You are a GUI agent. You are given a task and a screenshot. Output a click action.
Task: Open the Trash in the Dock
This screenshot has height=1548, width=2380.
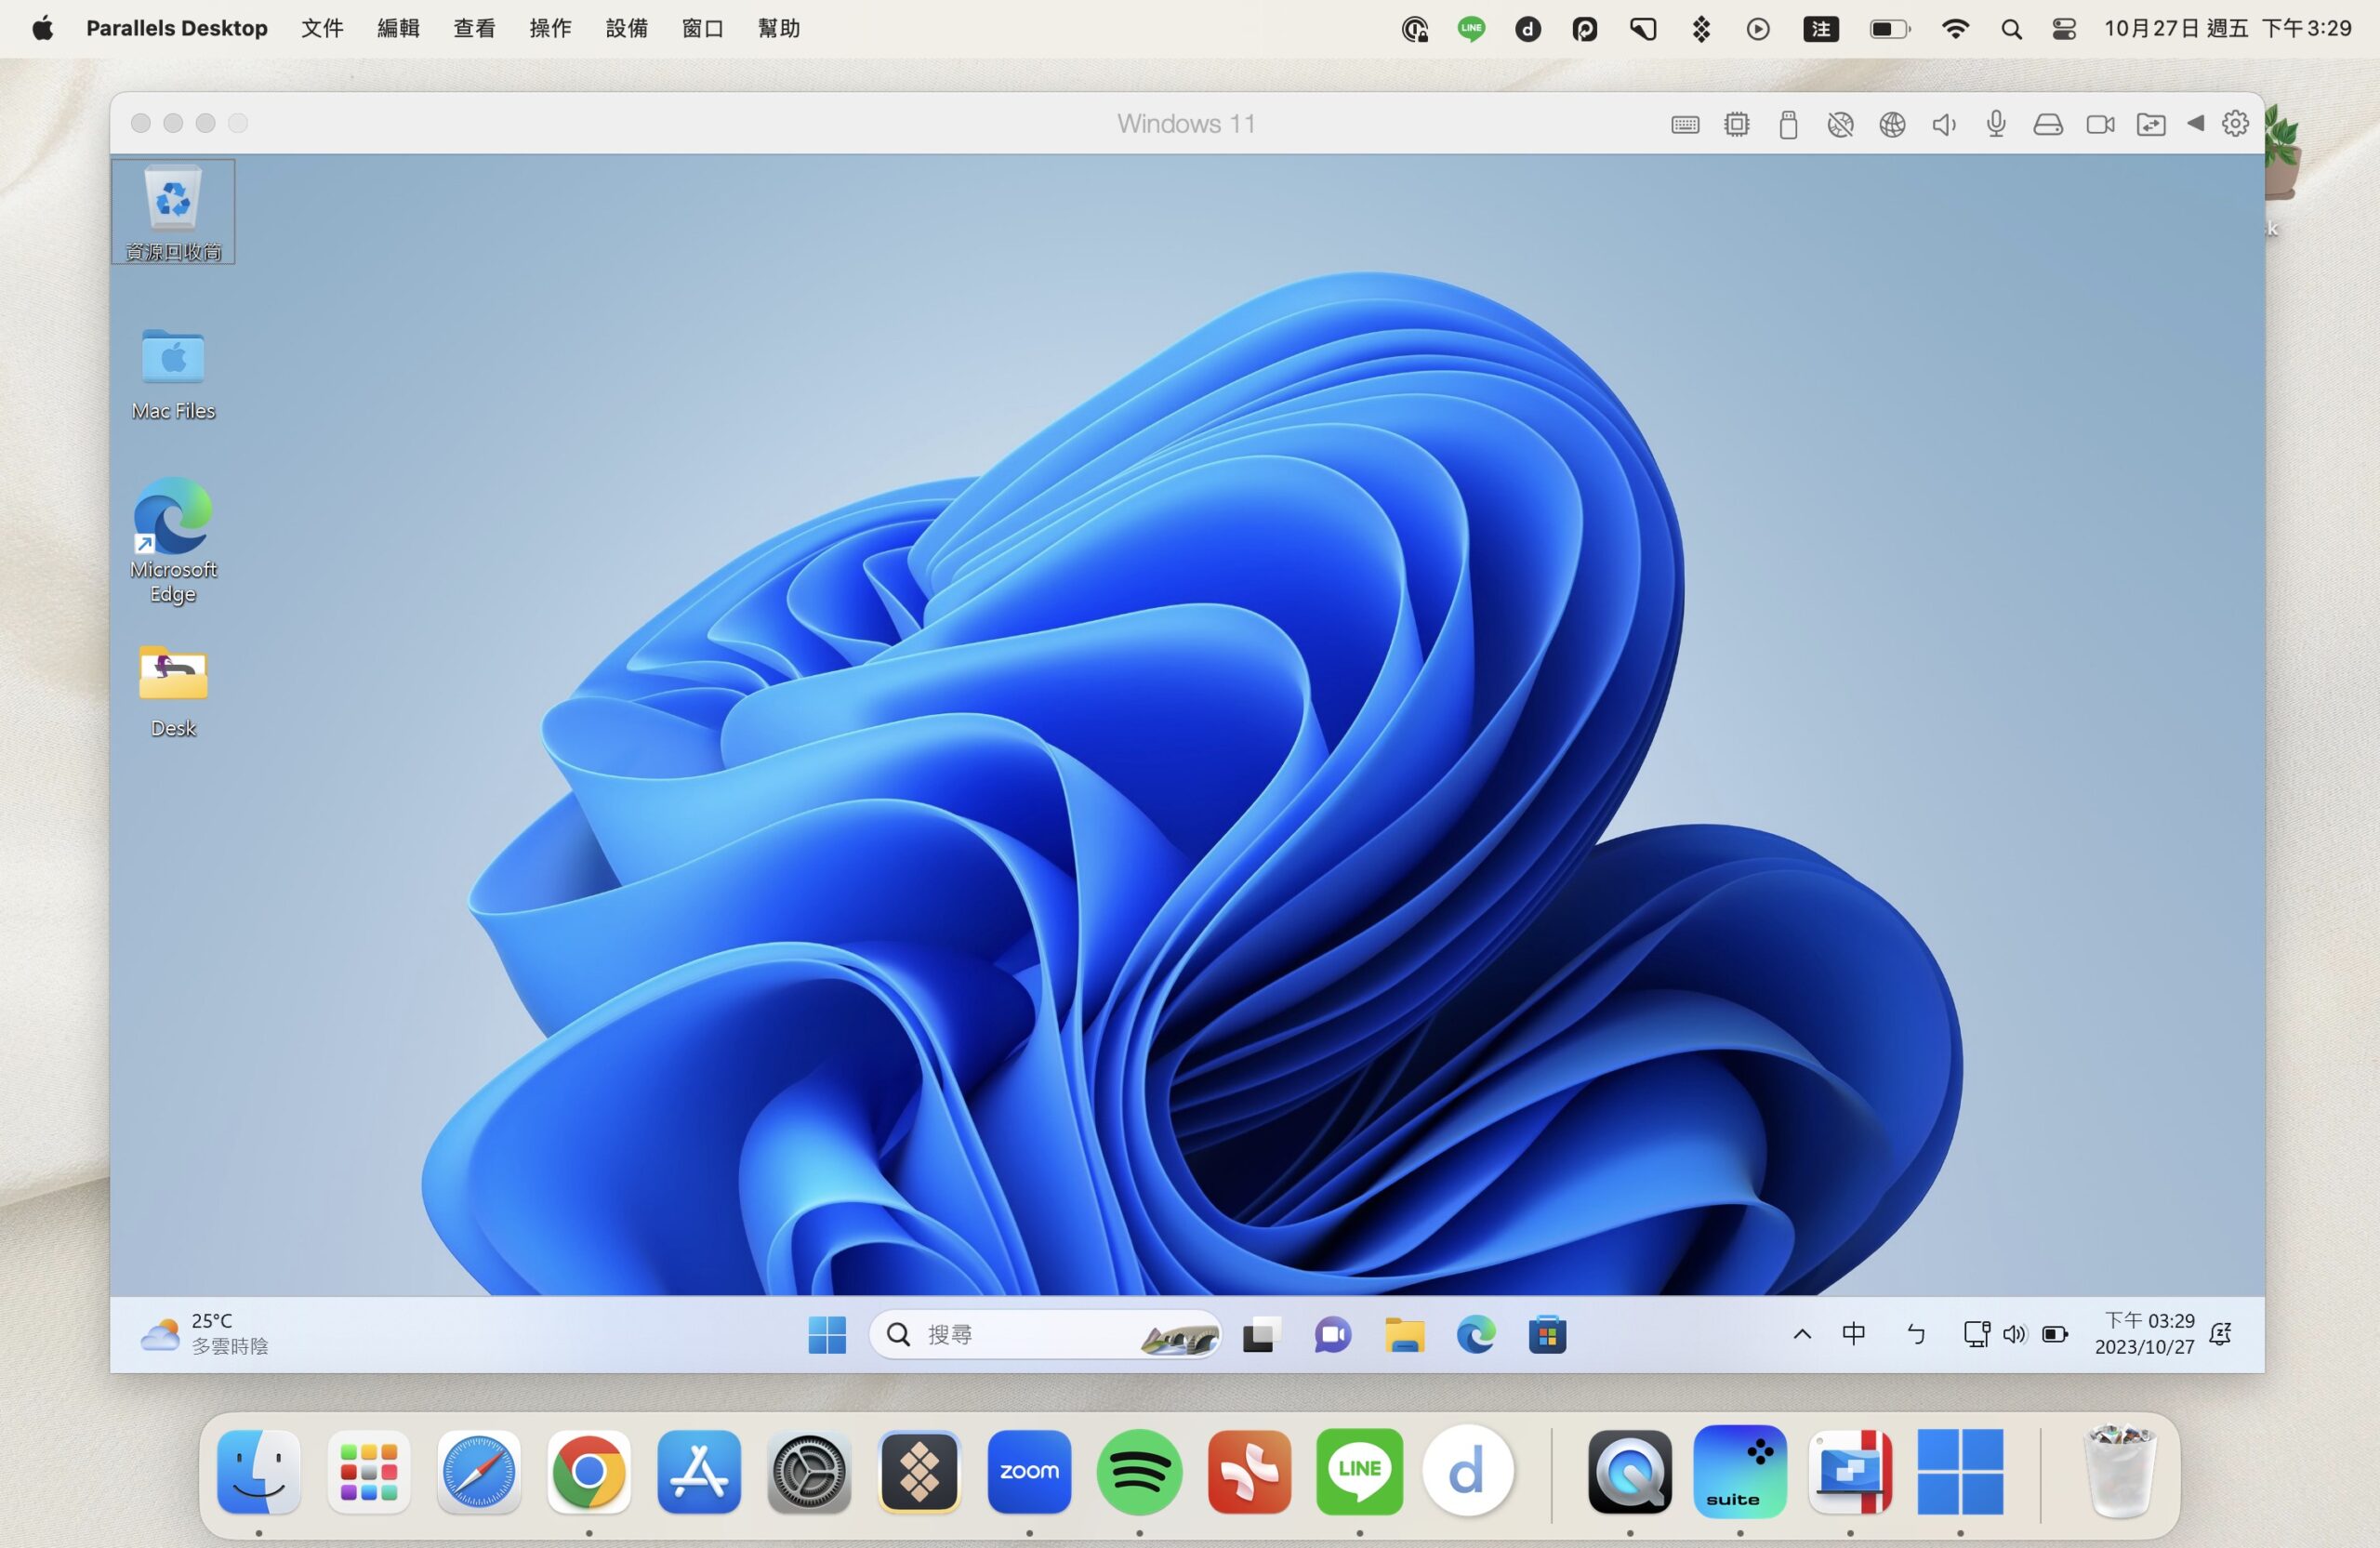point(2120,1471)
